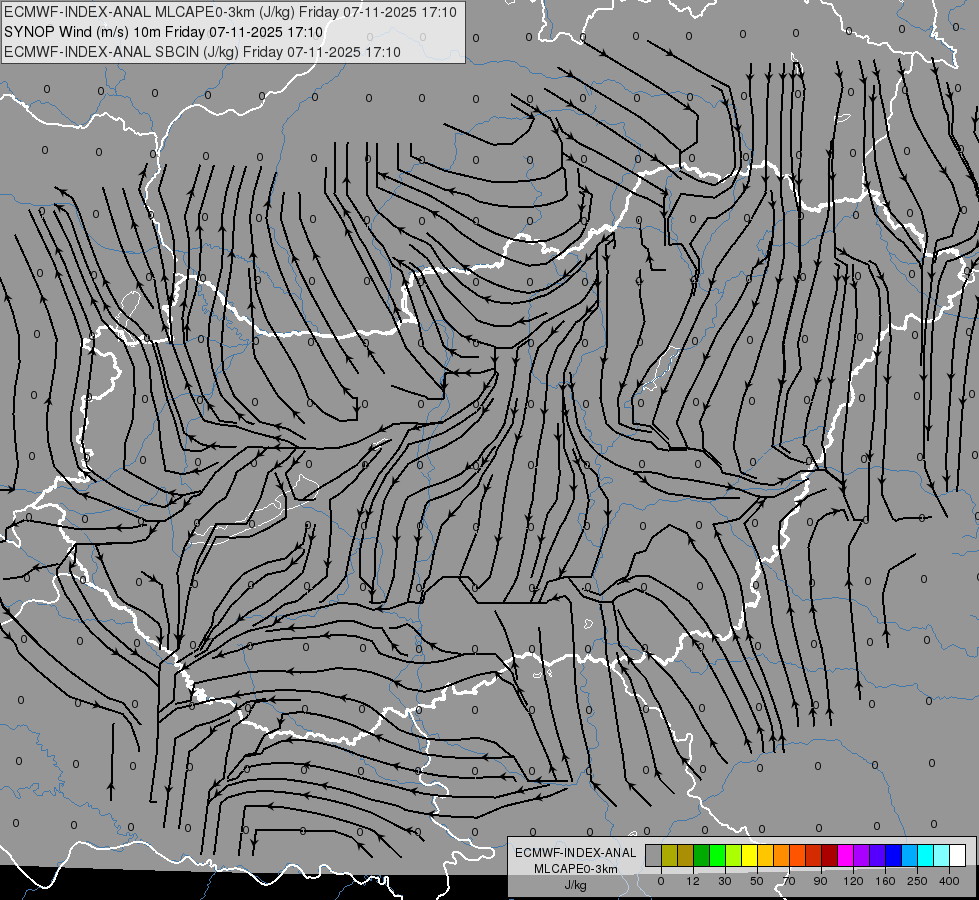Screen dimensions: 979x900
Task: Click the '90' value on the legend scale
Action: (820, 881)
